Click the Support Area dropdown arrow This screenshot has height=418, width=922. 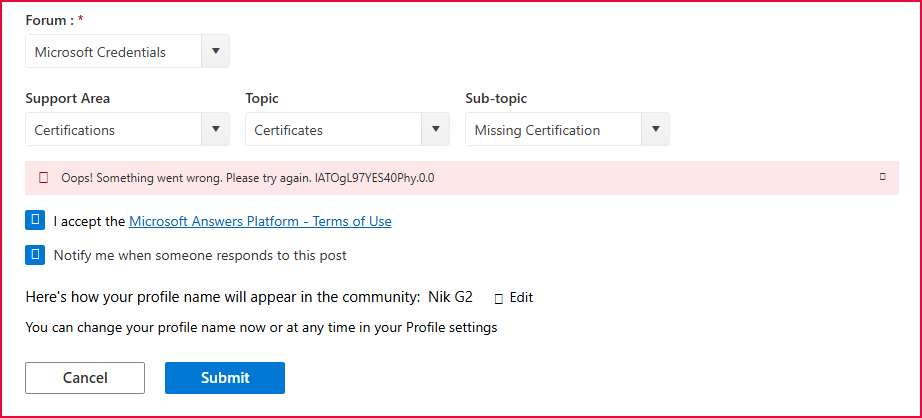coord(215,129)
